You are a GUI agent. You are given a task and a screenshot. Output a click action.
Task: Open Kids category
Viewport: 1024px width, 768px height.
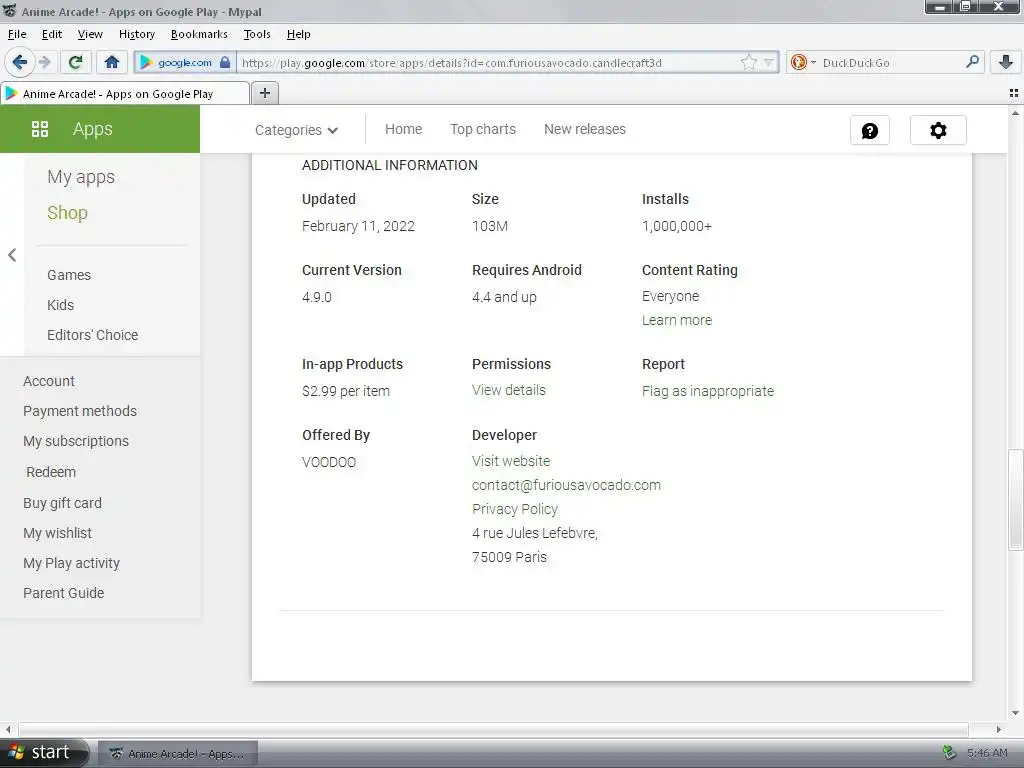pyautogui.click(x=60, y=305)
